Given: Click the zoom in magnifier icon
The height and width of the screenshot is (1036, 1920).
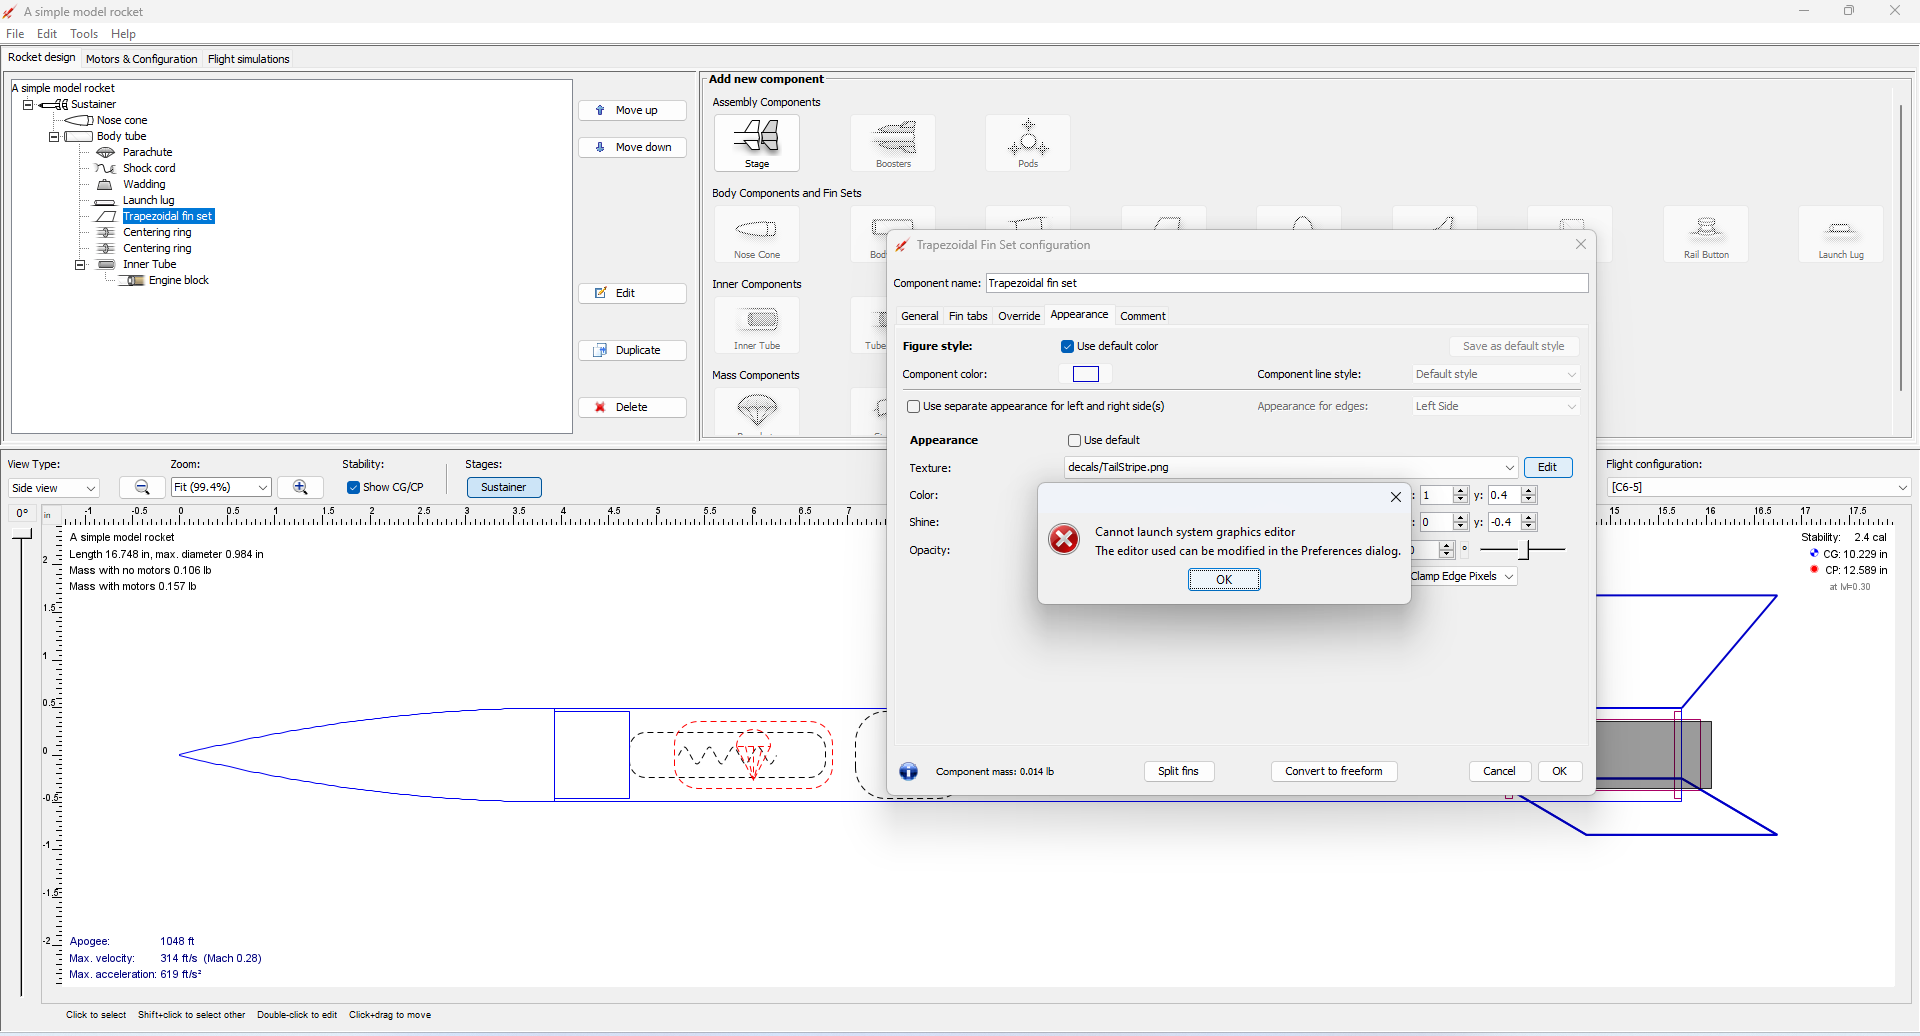Looking at the screenshot, I should [300, 487].
